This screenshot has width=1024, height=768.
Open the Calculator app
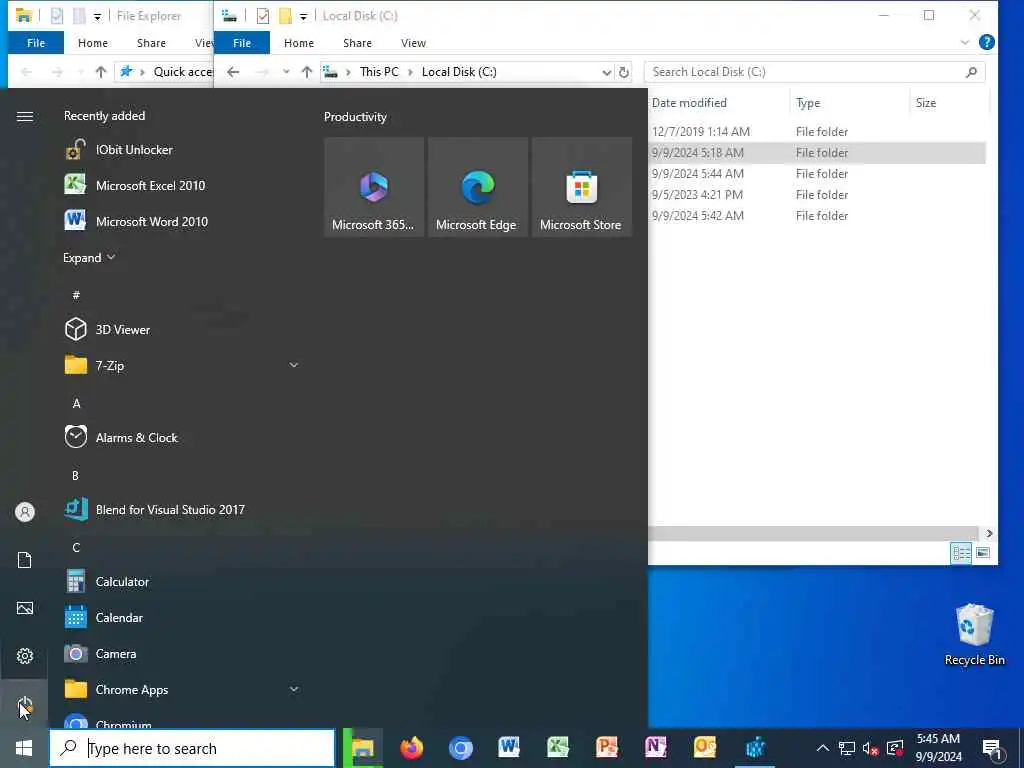(x=182, y=582)
